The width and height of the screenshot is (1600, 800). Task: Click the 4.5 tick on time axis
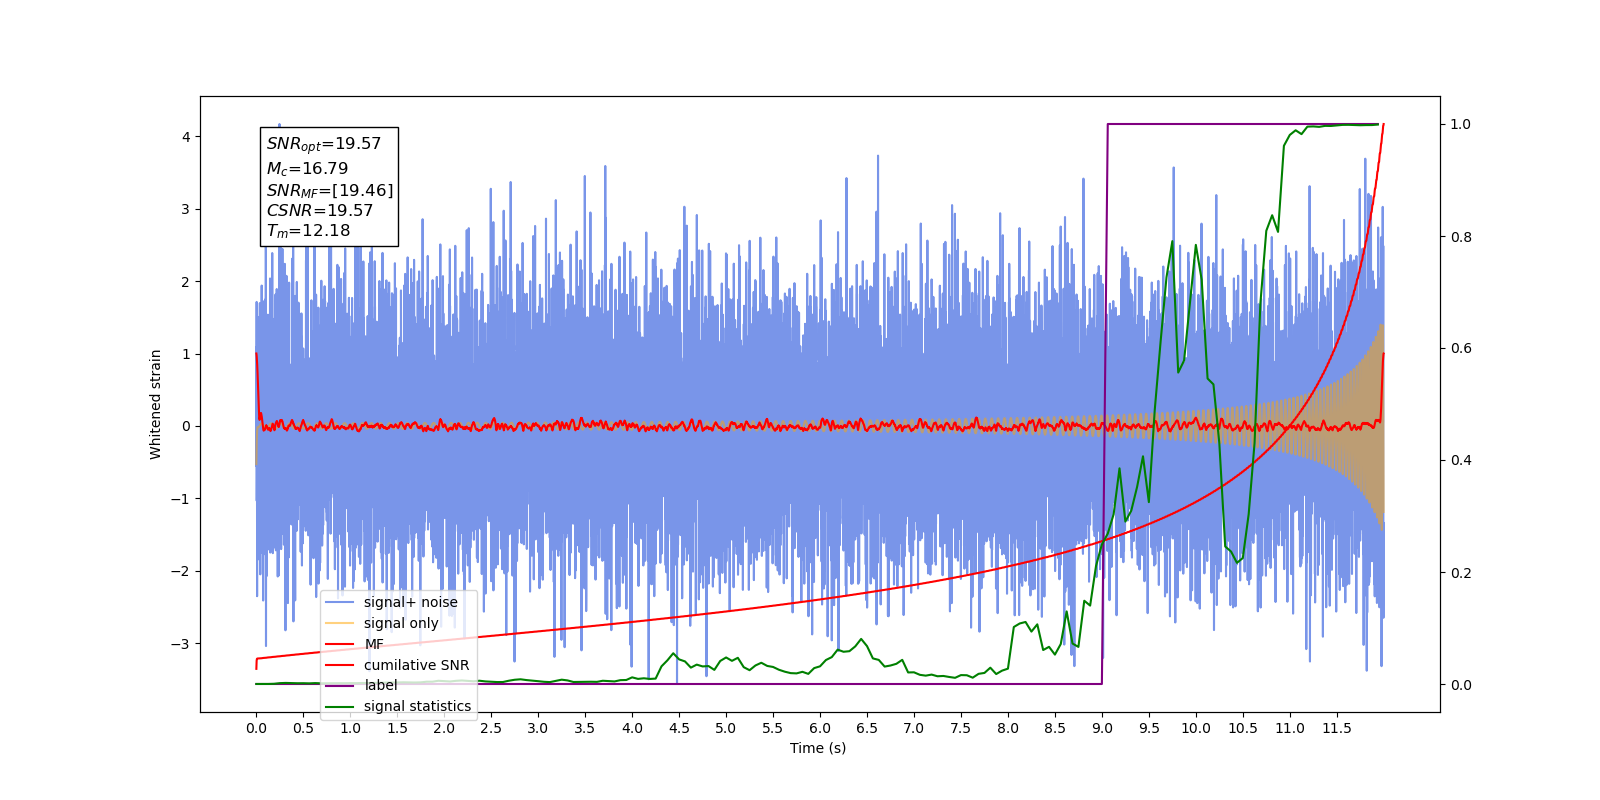679,728
